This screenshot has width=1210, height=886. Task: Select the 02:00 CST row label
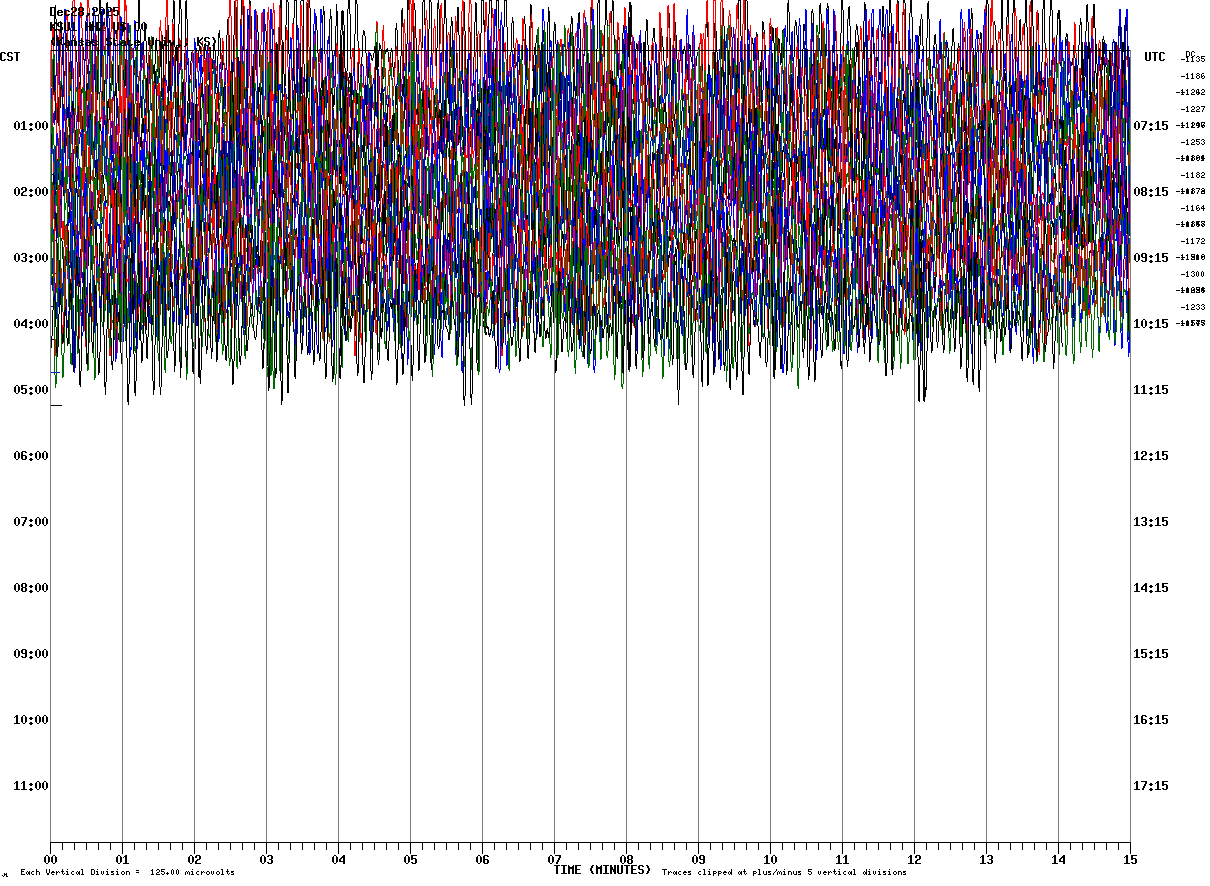pyautogui.click(x=31, y=192)
